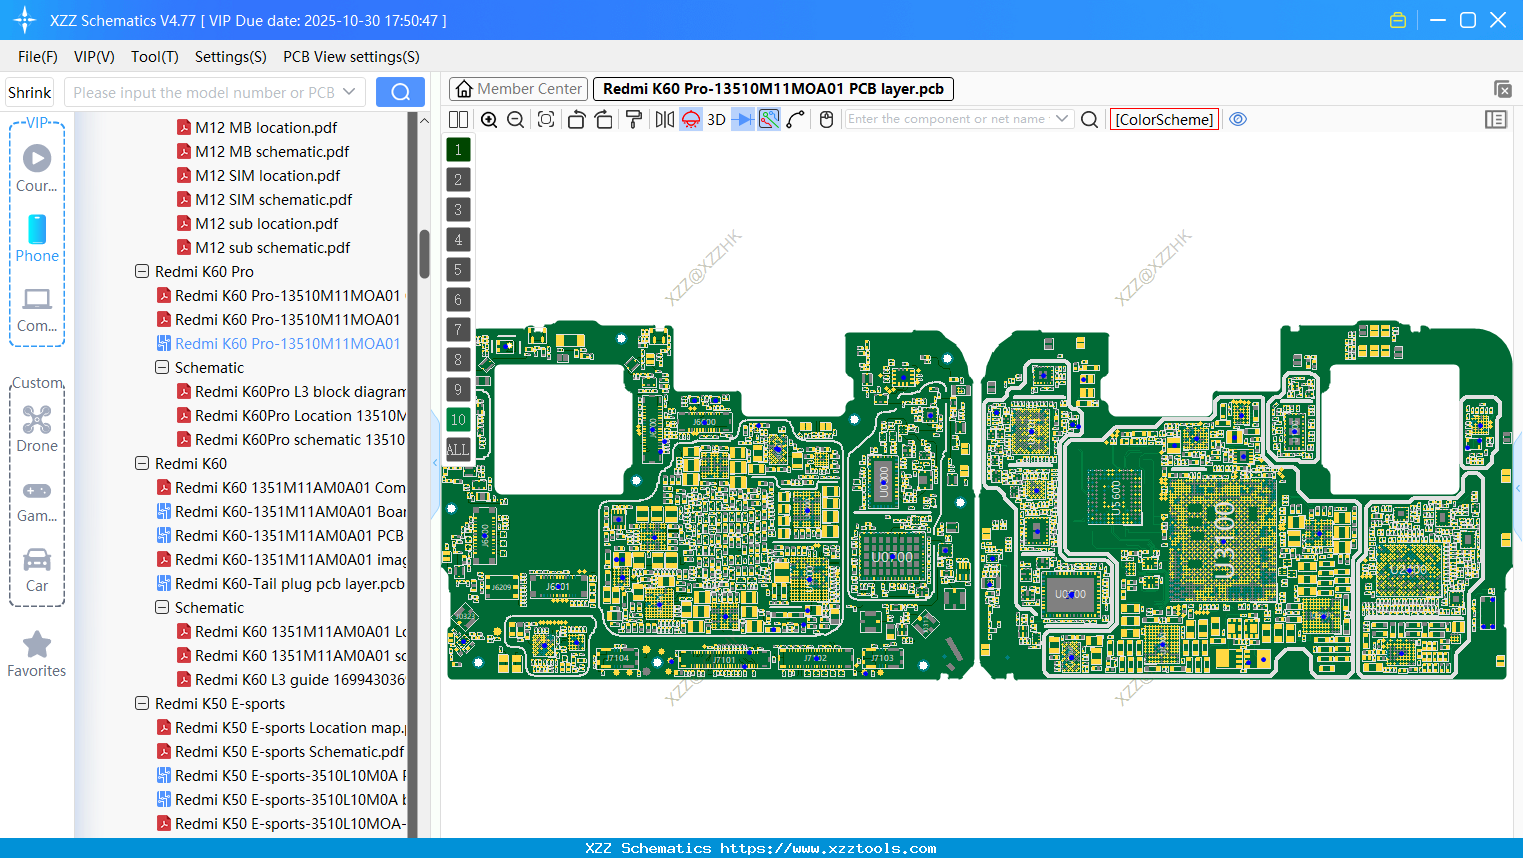Select PCB layer 10
Viewport: 1523px width, 858px height.
tap(458, 420)
